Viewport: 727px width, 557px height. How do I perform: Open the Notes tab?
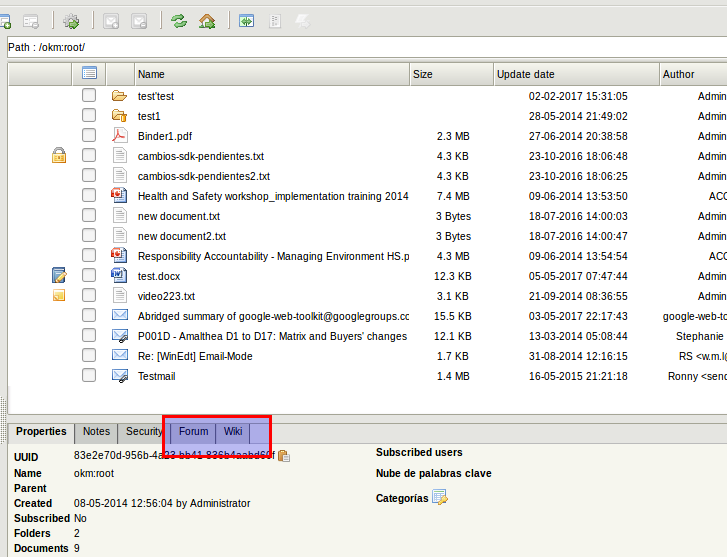96,432
